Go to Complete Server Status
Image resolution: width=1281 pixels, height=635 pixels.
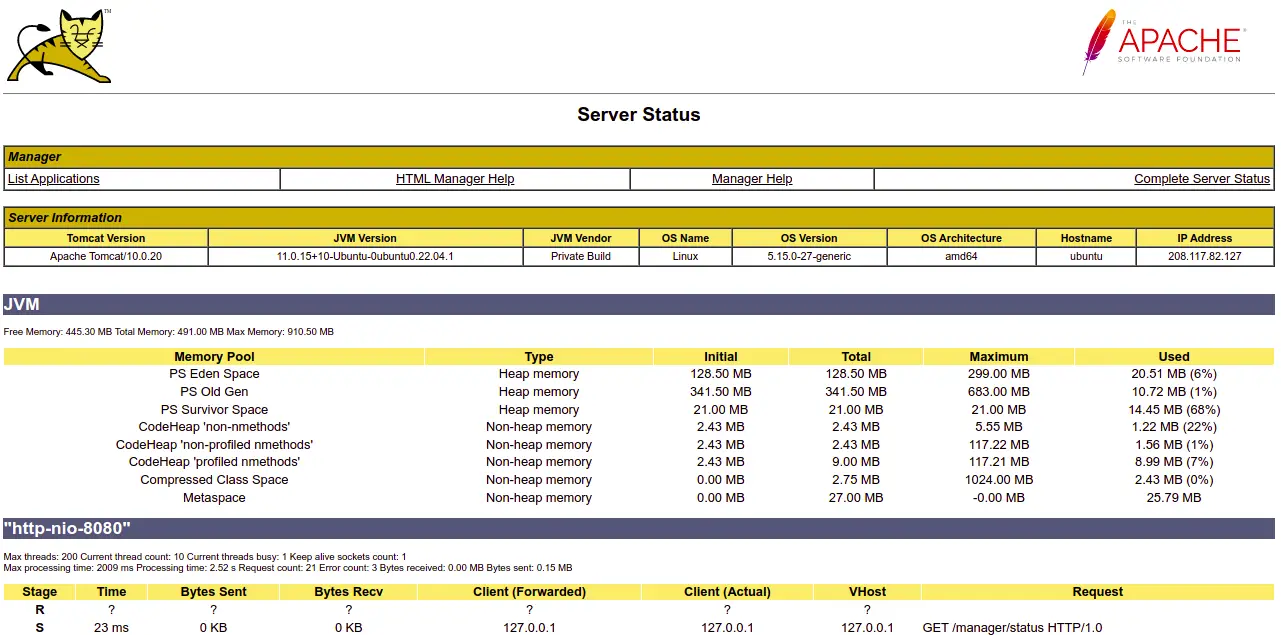(x=1201, y=179)
